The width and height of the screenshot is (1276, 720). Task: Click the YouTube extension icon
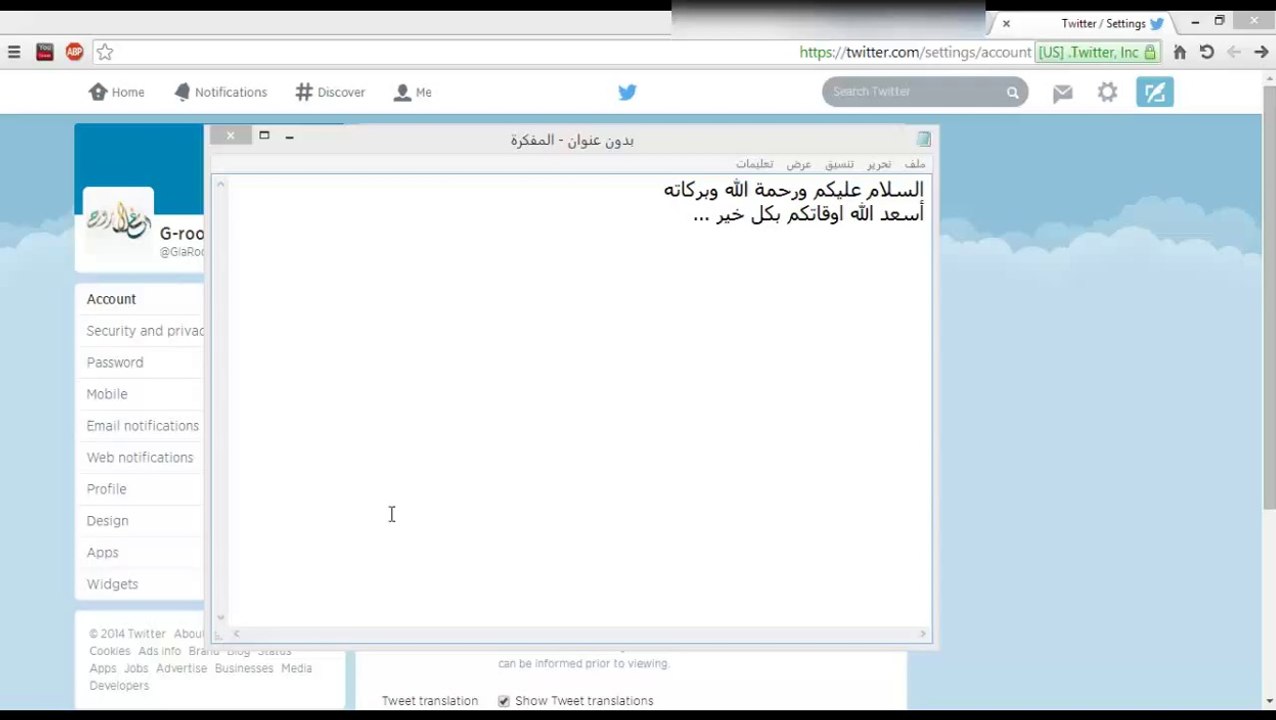click(x=44, y=52)
